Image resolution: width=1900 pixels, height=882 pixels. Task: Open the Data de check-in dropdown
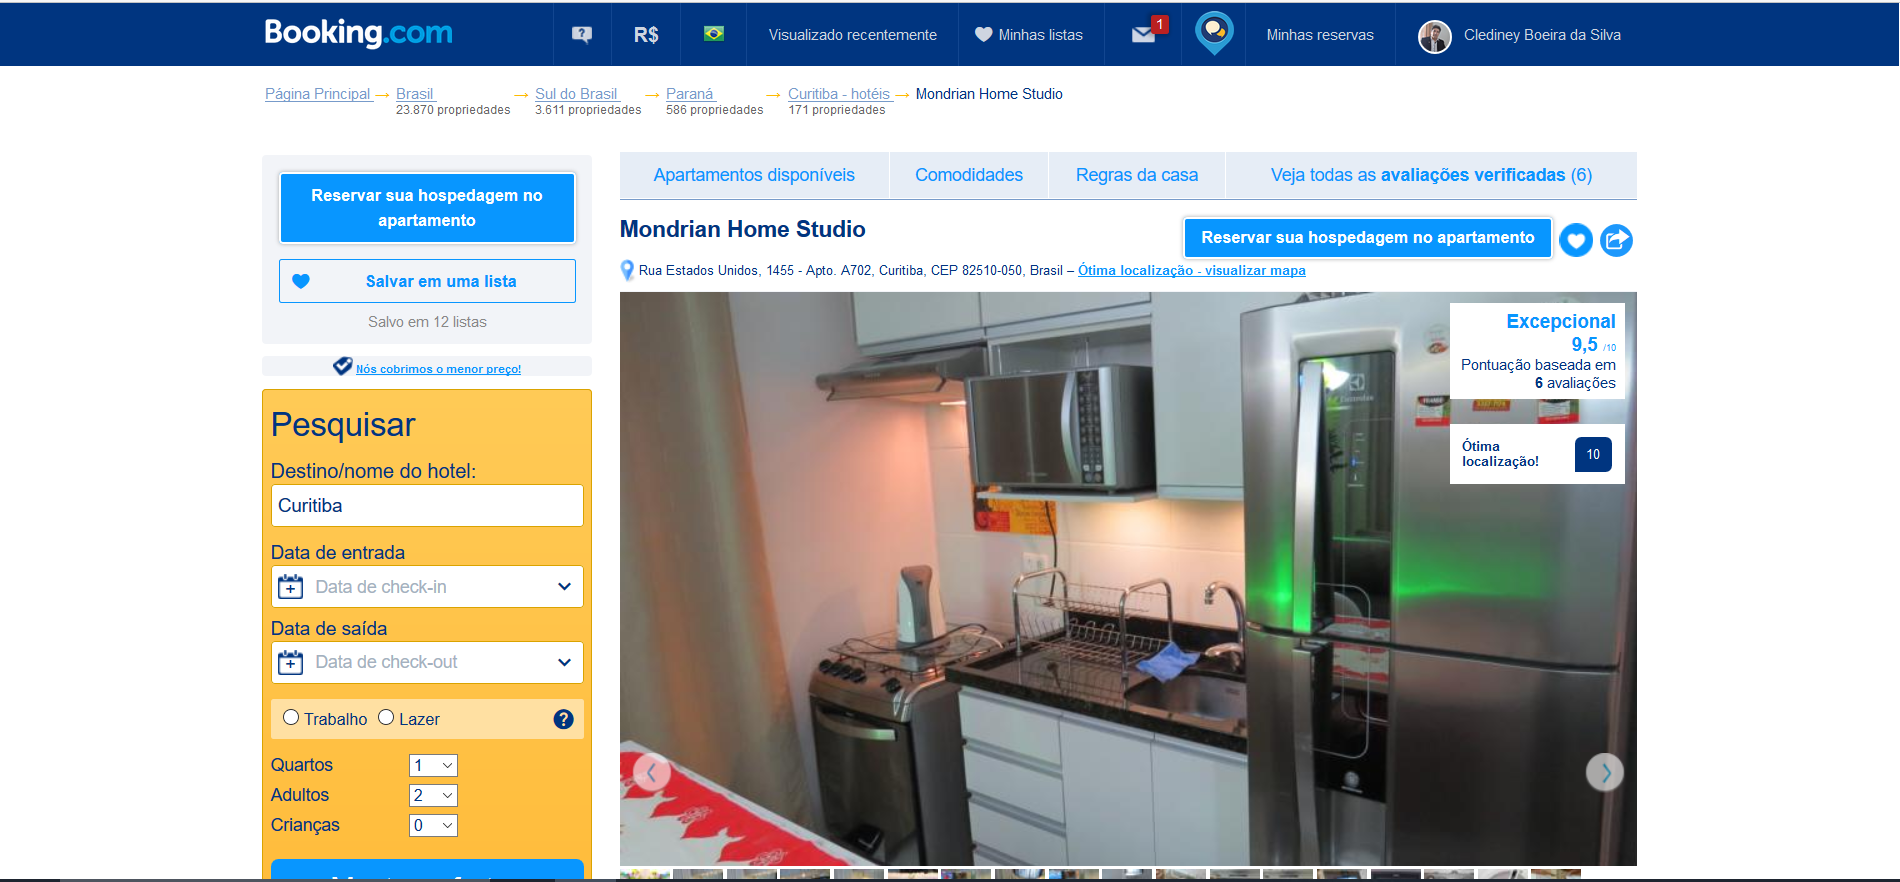427,587
